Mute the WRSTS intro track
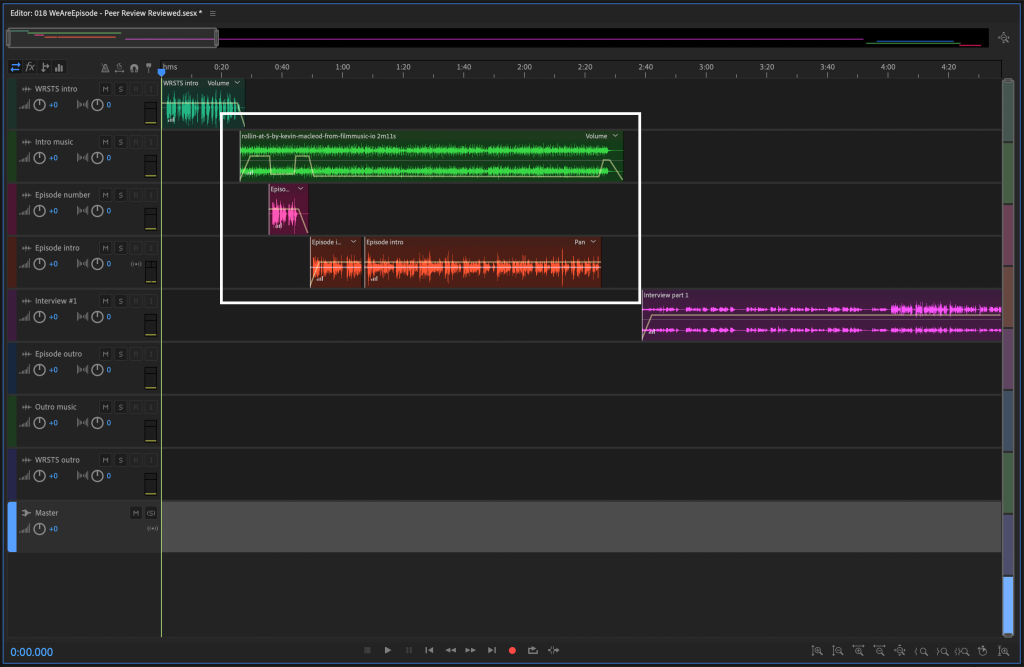 [105, 89]
